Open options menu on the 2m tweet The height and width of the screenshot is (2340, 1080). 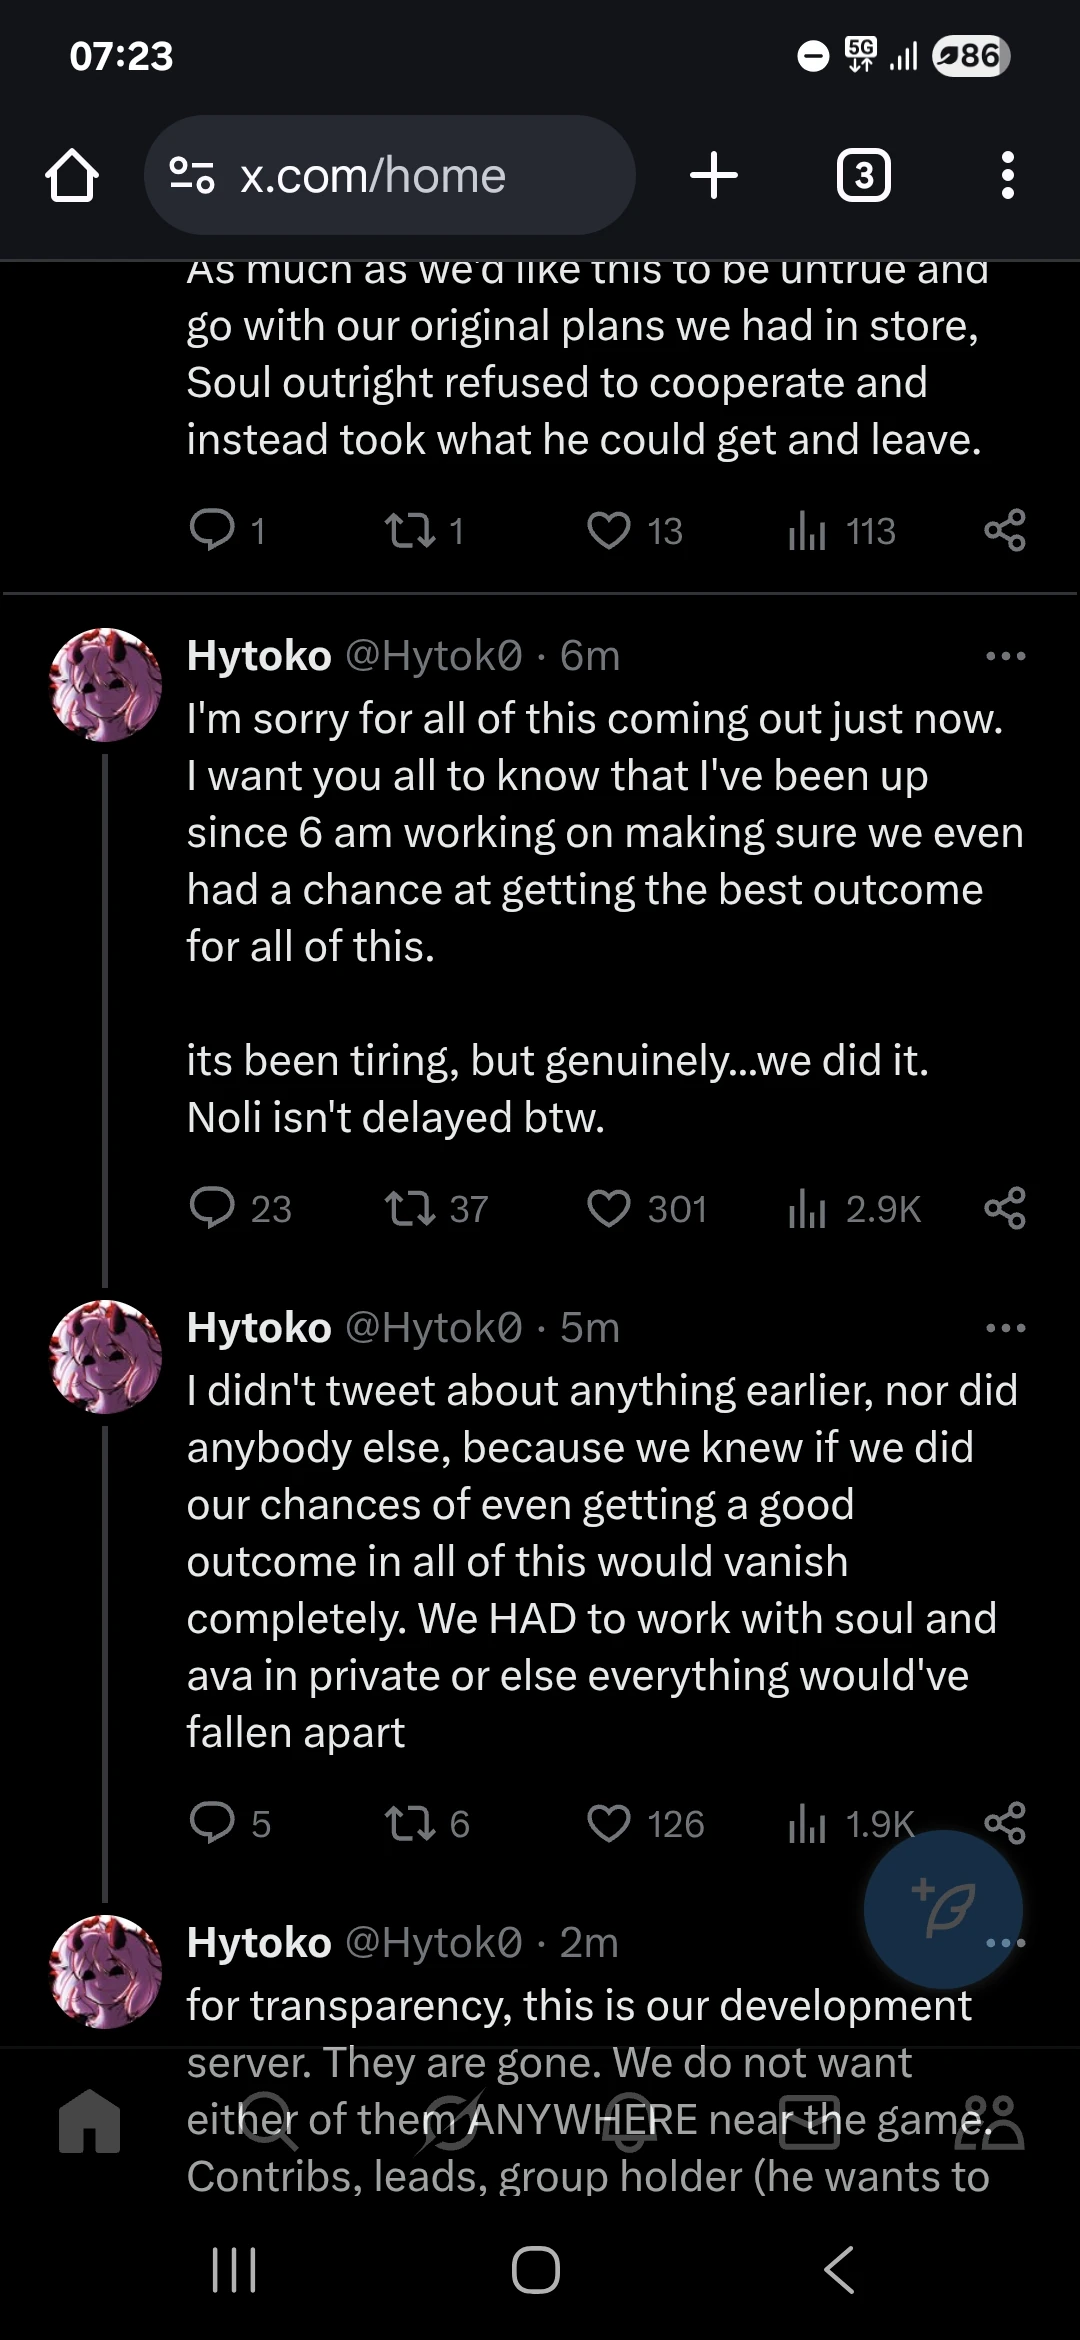click(1004, 1941)
